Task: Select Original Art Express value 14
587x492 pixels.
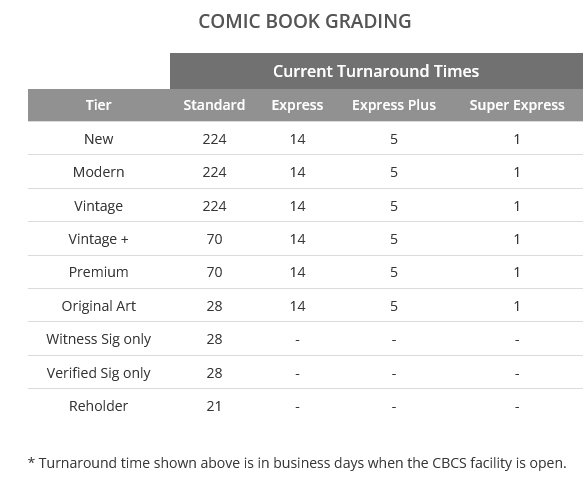Action: click(x=298, y=306)
